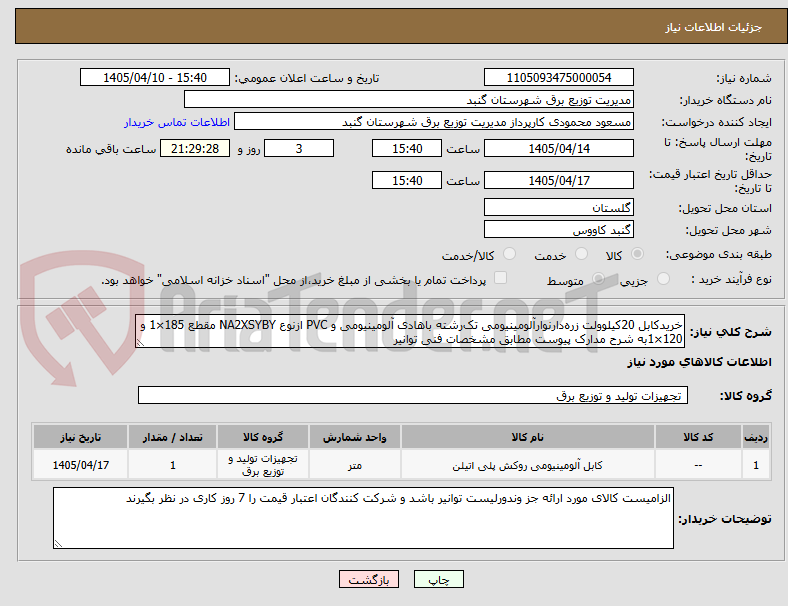Click the delivery city field گنبد کاووس
This screenshot has height=606, width=788.
[x=558, y=229]
